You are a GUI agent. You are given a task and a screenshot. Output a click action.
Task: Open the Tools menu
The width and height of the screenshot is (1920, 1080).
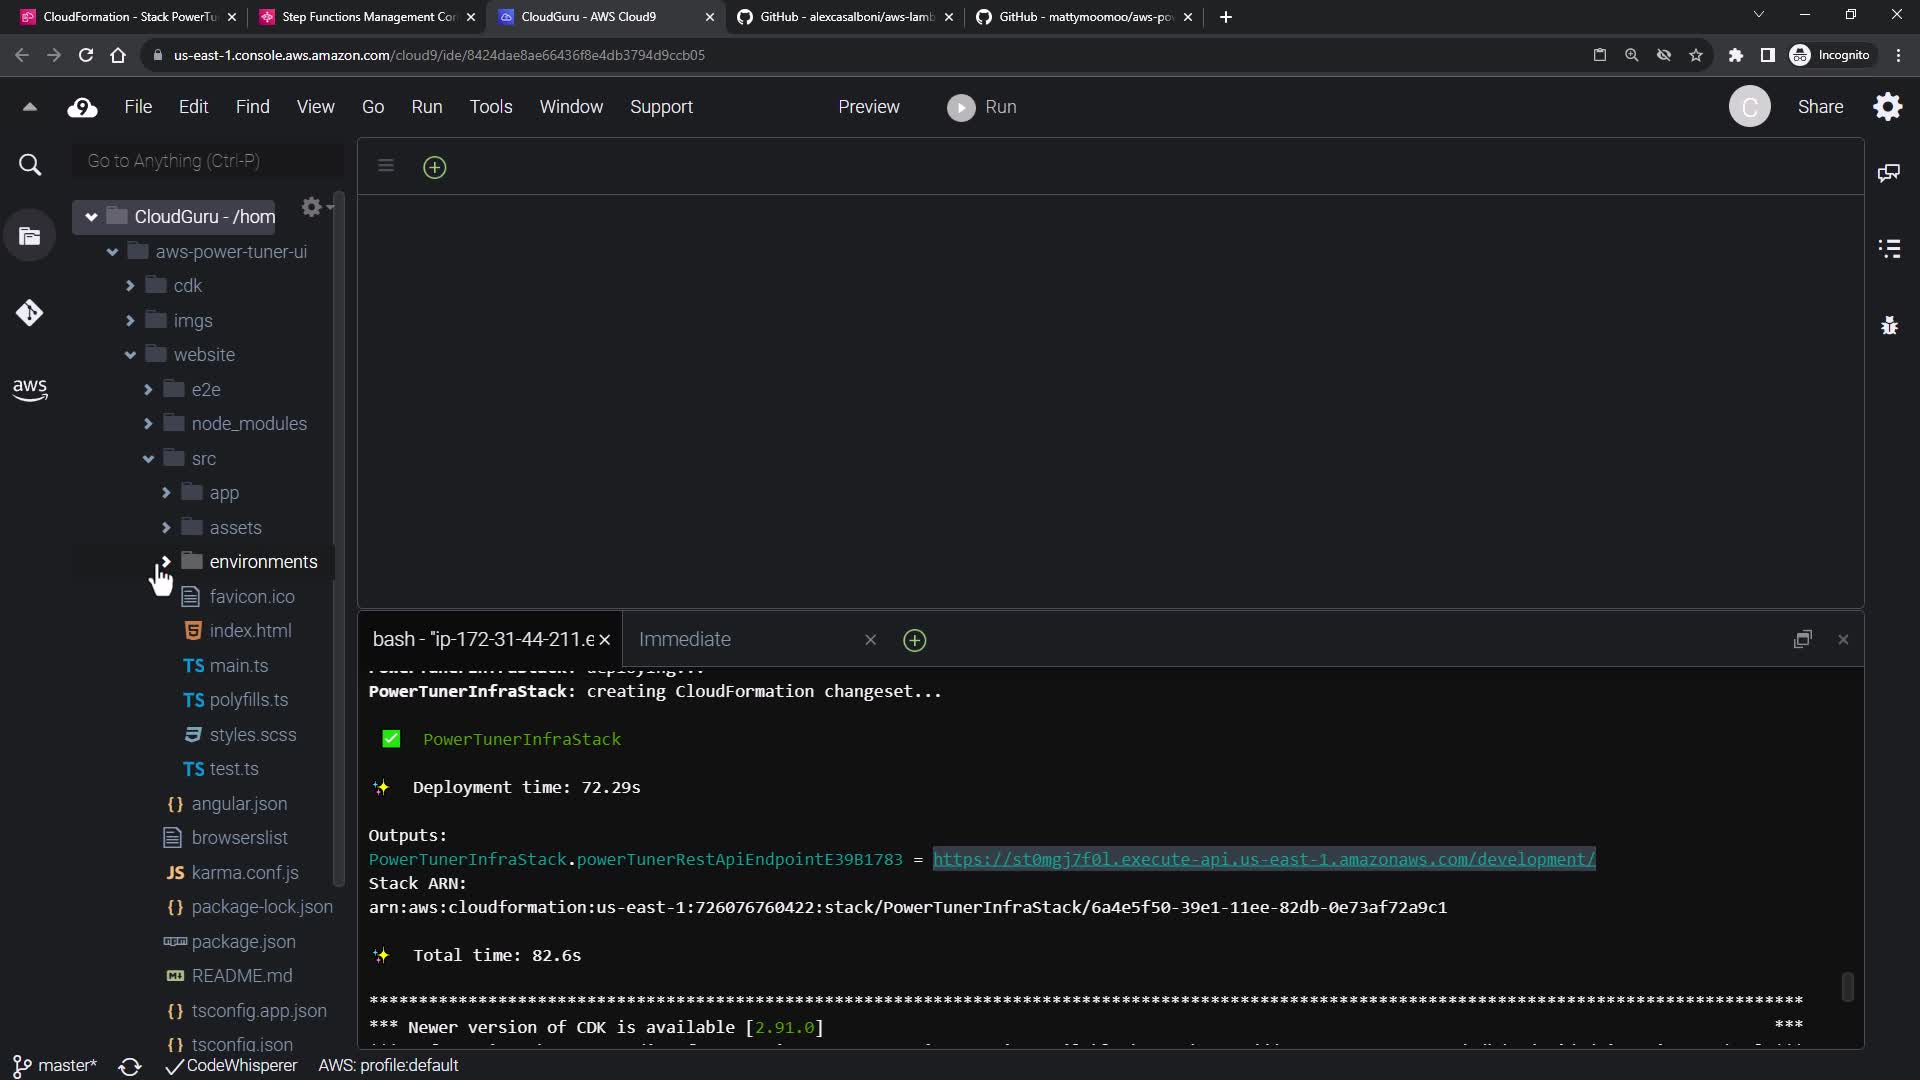(x=490, y=107)
